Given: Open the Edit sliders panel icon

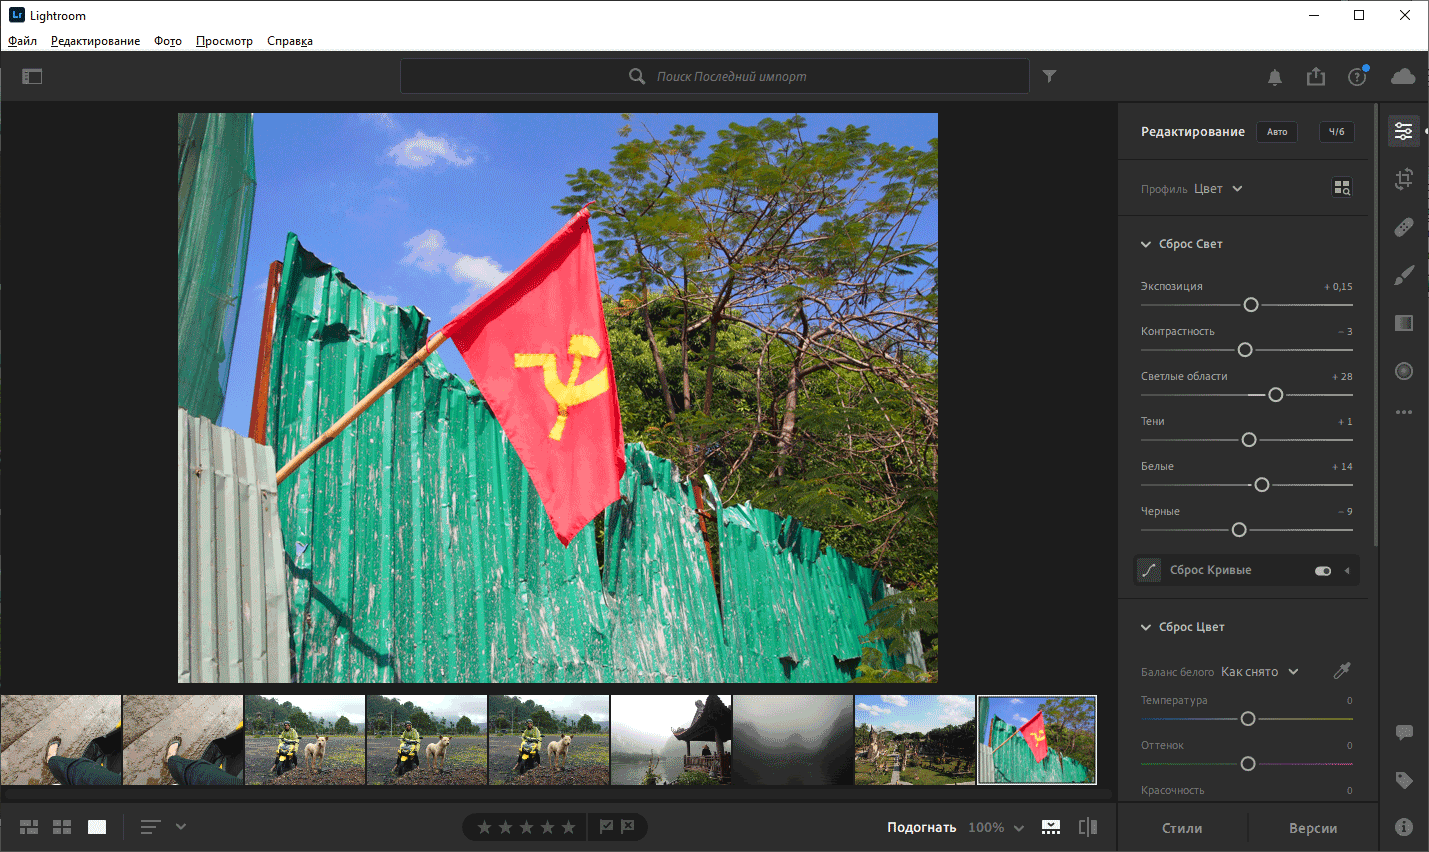Looking at the screenshot, I should (x=1404, y=131).
